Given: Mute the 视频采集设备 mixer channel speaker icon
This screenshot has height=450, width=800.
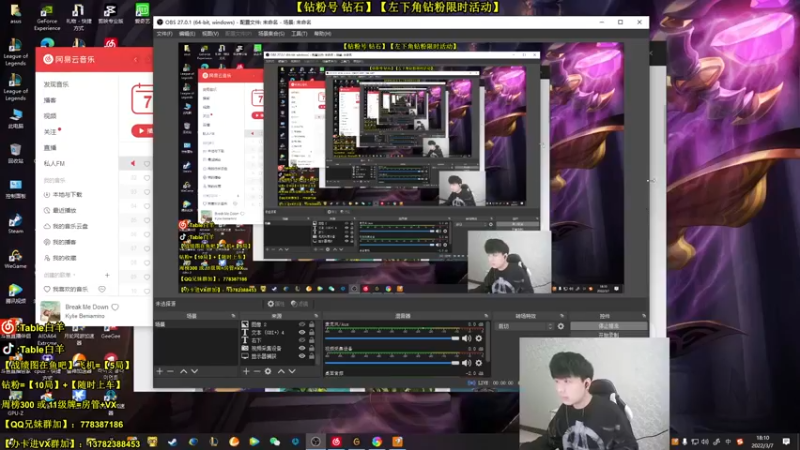Looking at the screenshot, I should pos(466,363).
